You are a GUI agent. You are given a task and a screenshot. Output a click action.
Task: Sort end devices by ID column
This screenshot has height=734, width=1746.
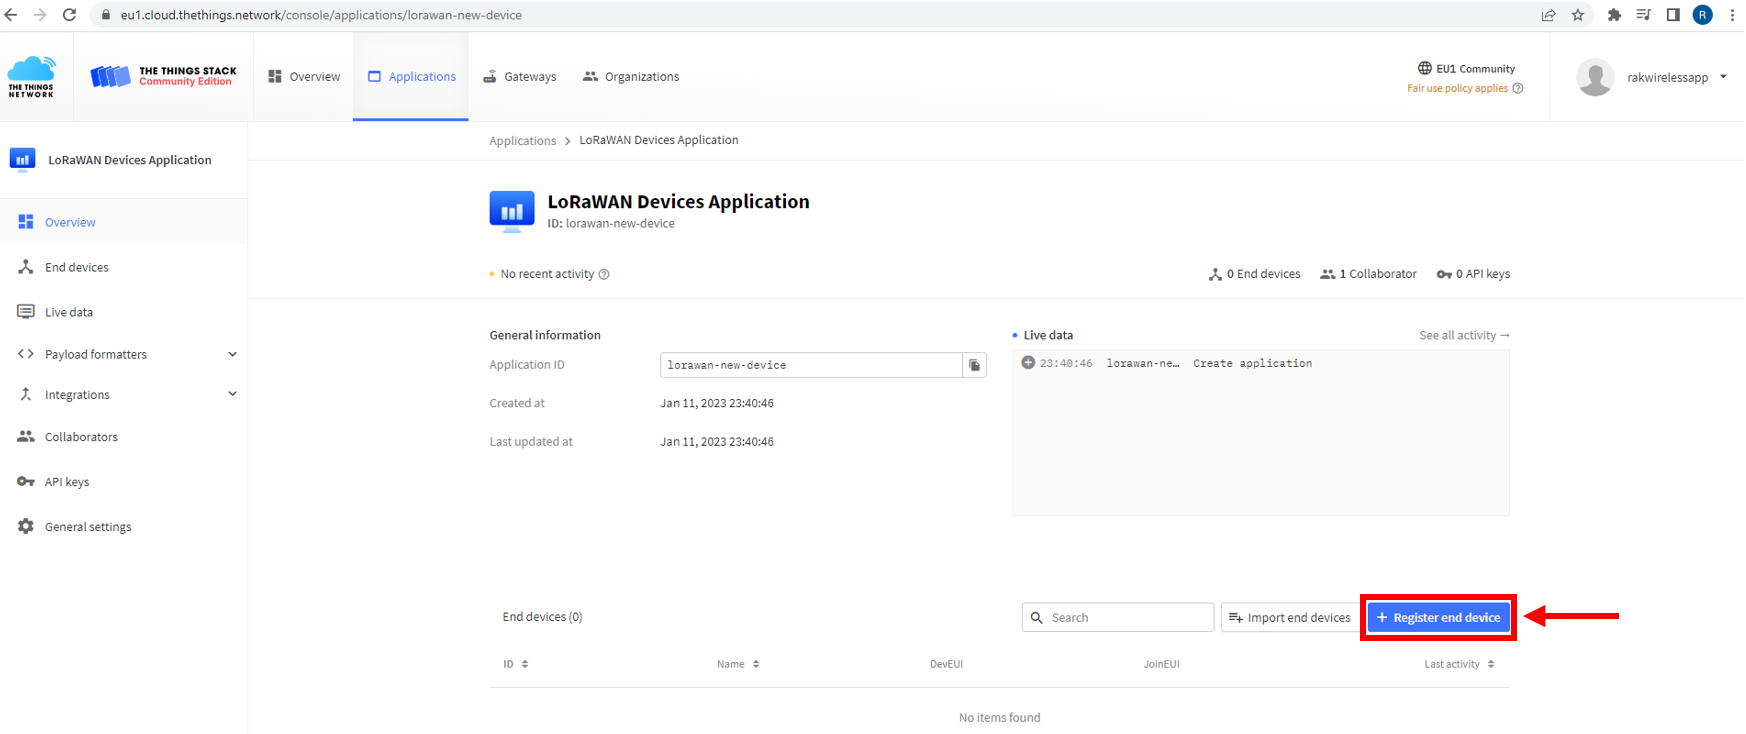[x=516, y=664]
